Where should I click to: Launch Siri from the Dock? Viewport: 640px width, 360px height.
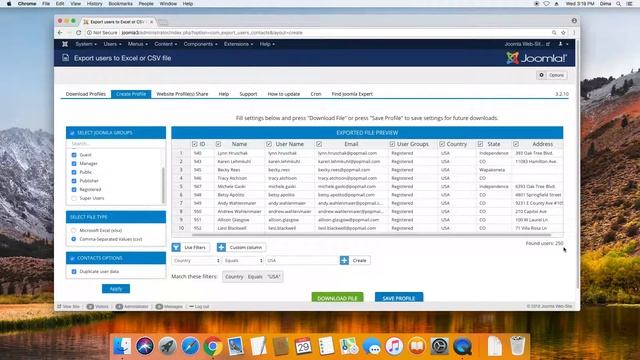pyautogui.click(x=144, y=346)
